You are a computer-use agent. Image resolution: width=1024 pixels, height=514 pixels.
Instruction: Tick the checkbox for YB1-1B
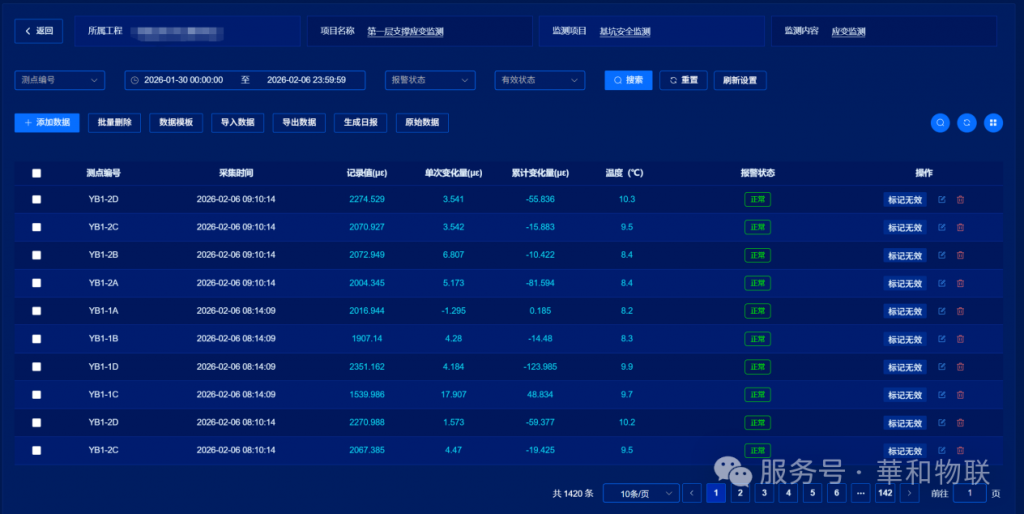pos(37,338)
